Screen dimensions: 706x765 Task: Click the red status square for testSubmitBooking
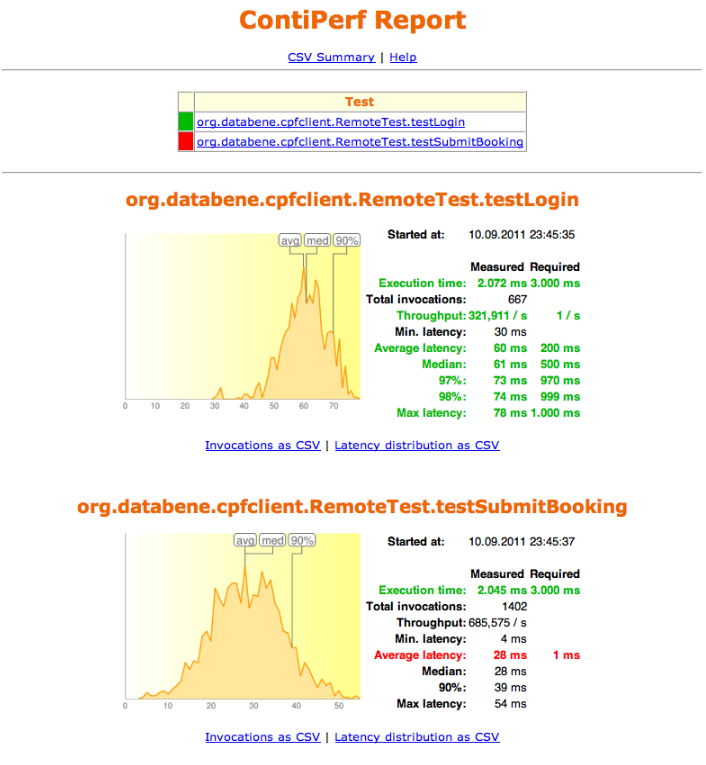pyautogui.click(x=185, y=142)
